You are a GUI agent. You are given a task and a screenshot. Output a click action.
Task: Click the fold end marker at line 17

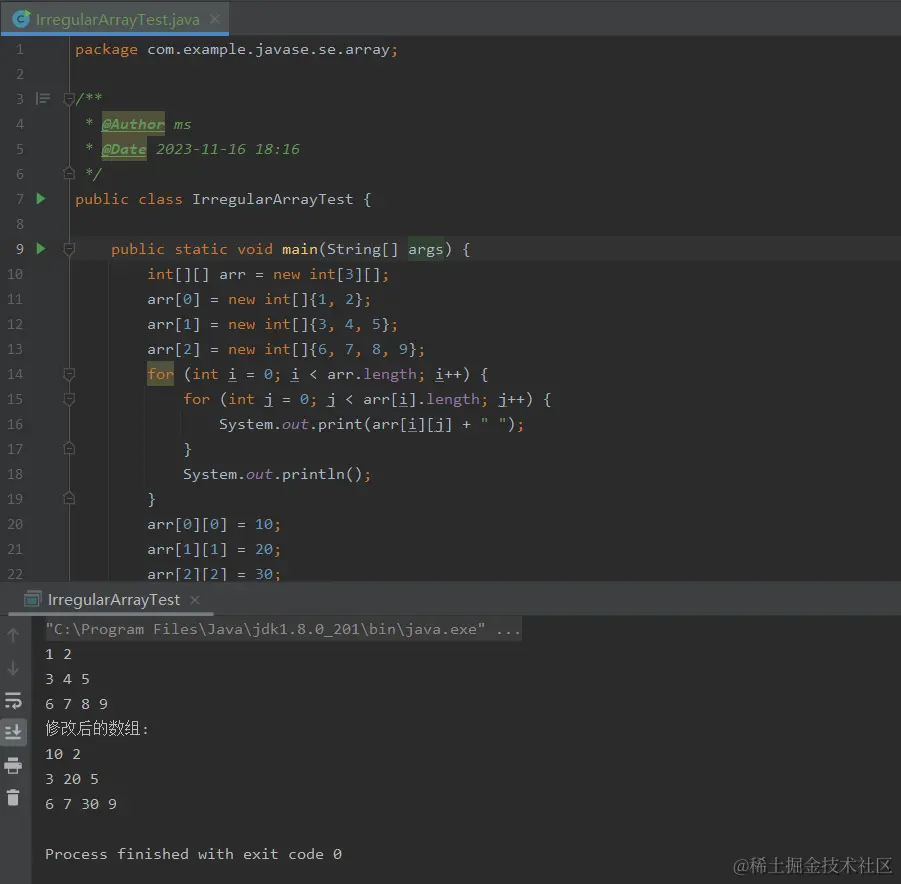69,448
